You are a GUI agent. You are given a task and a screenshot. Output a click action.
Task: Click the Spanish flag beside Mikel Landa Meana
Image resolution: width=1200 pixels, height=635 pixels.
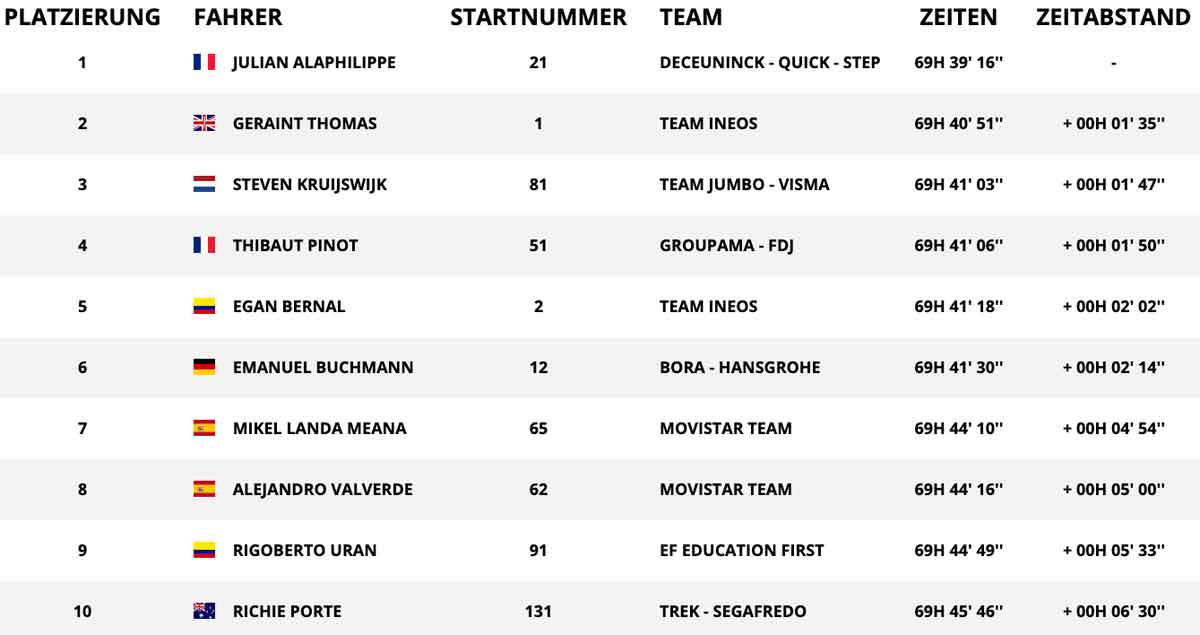point(204,428)
